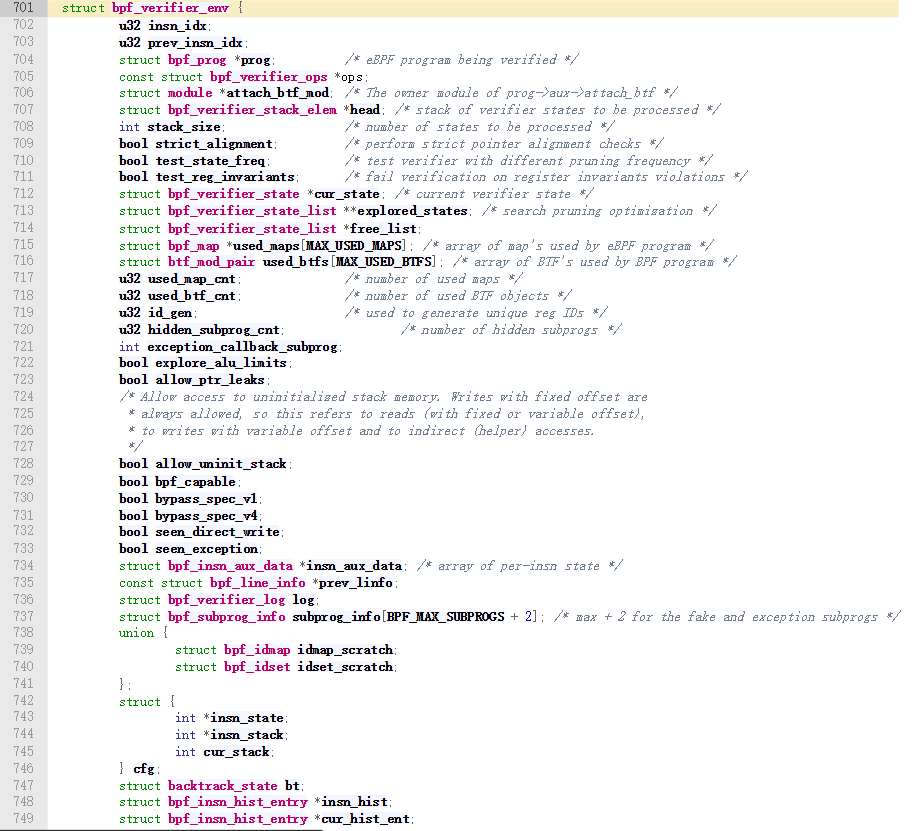
Task: Click the bpf_verifier_ops type link
Action: 268,77
